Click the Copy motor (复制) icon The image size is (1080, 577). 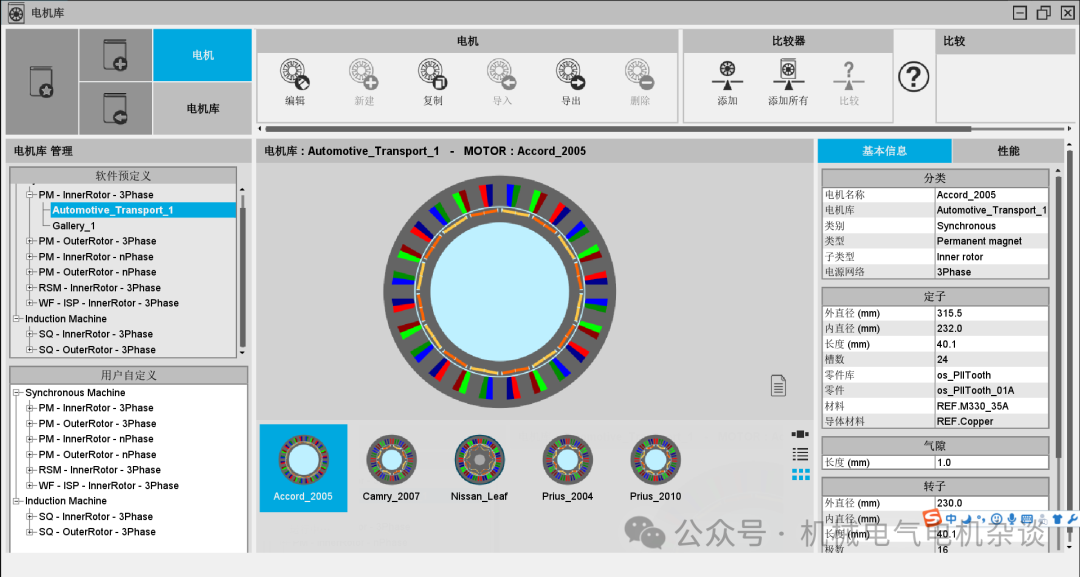tap(433, 74)
